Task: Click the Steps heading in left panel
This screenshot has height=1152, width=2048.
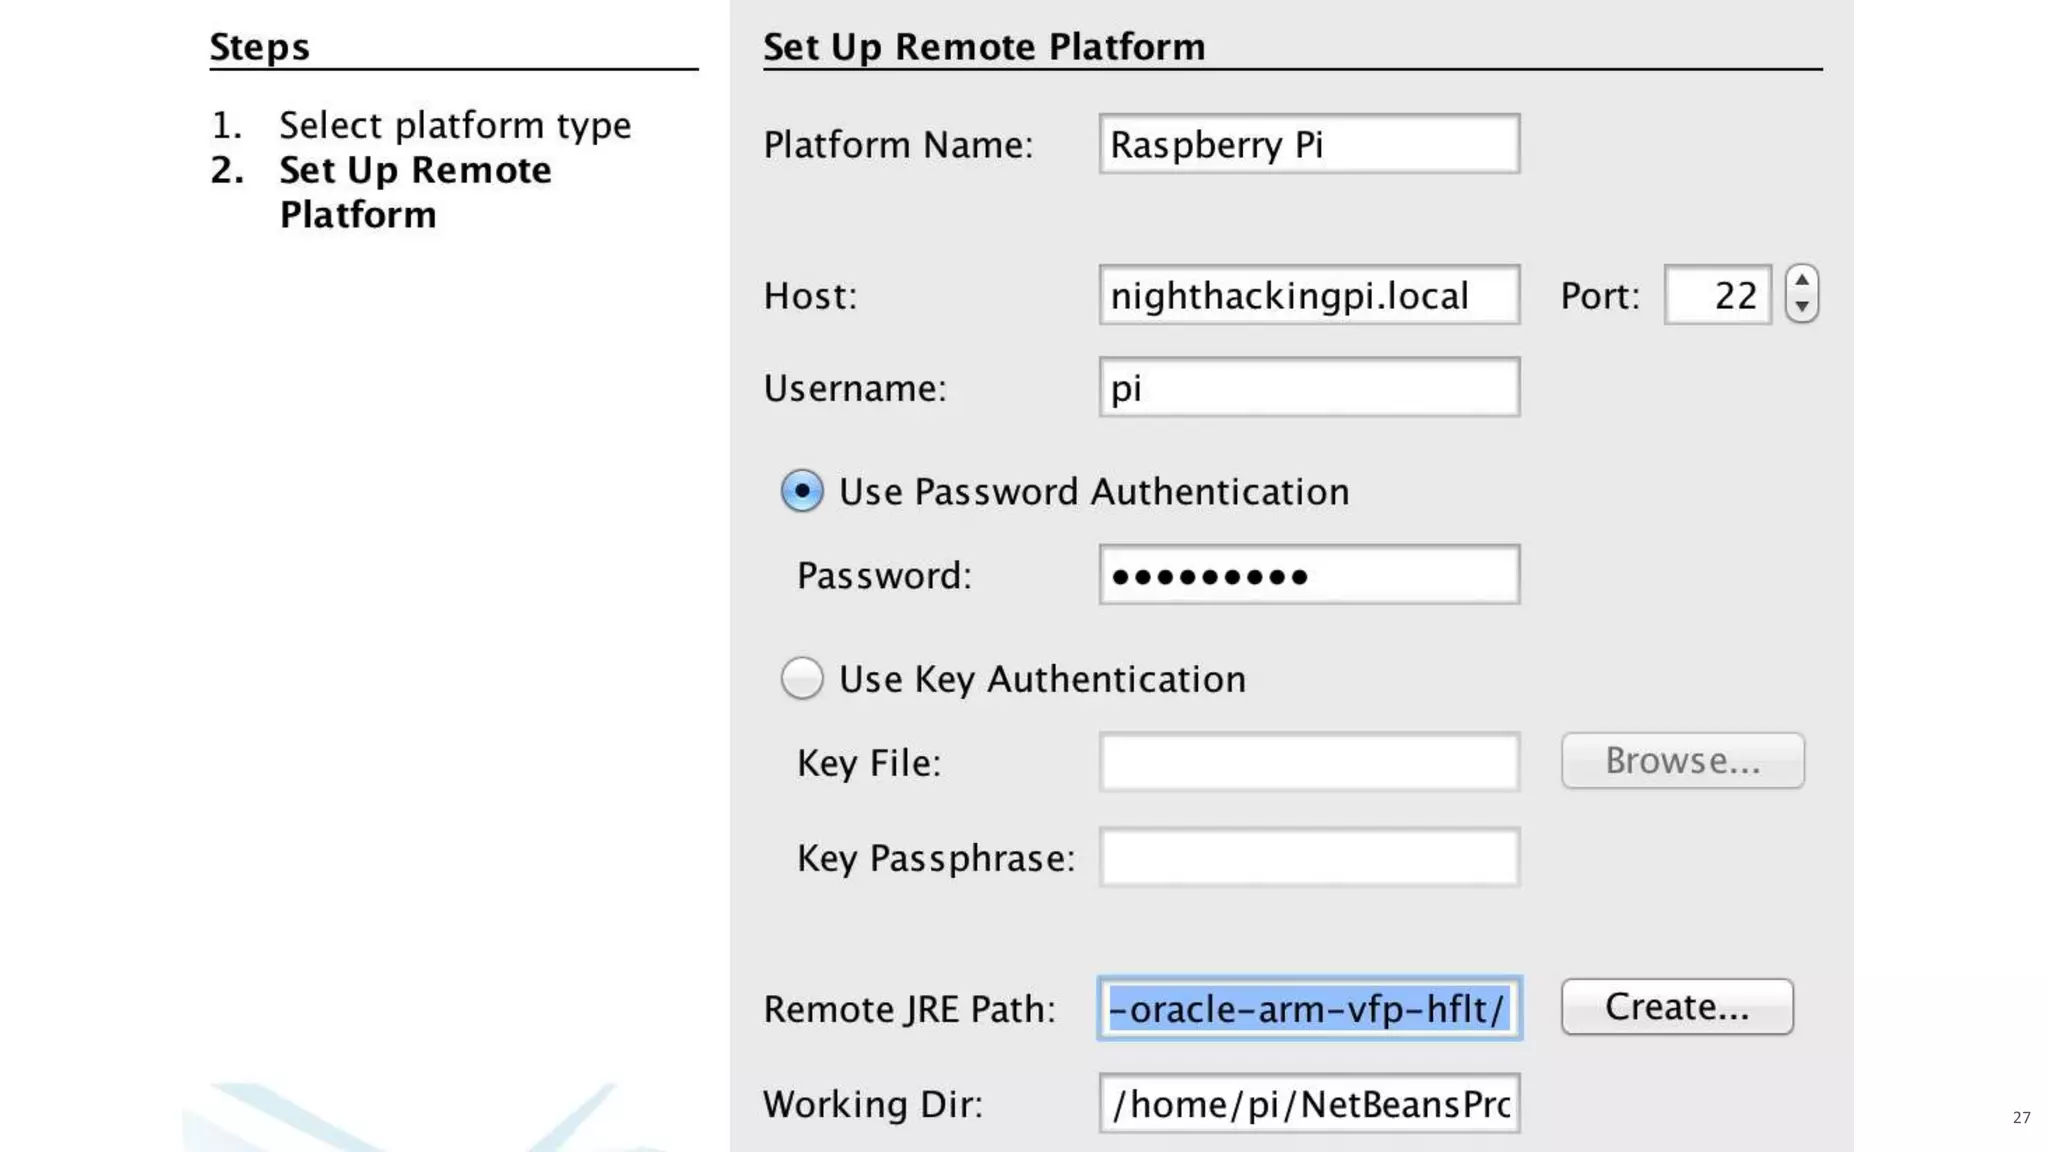Action: click(x=259, y=47)
